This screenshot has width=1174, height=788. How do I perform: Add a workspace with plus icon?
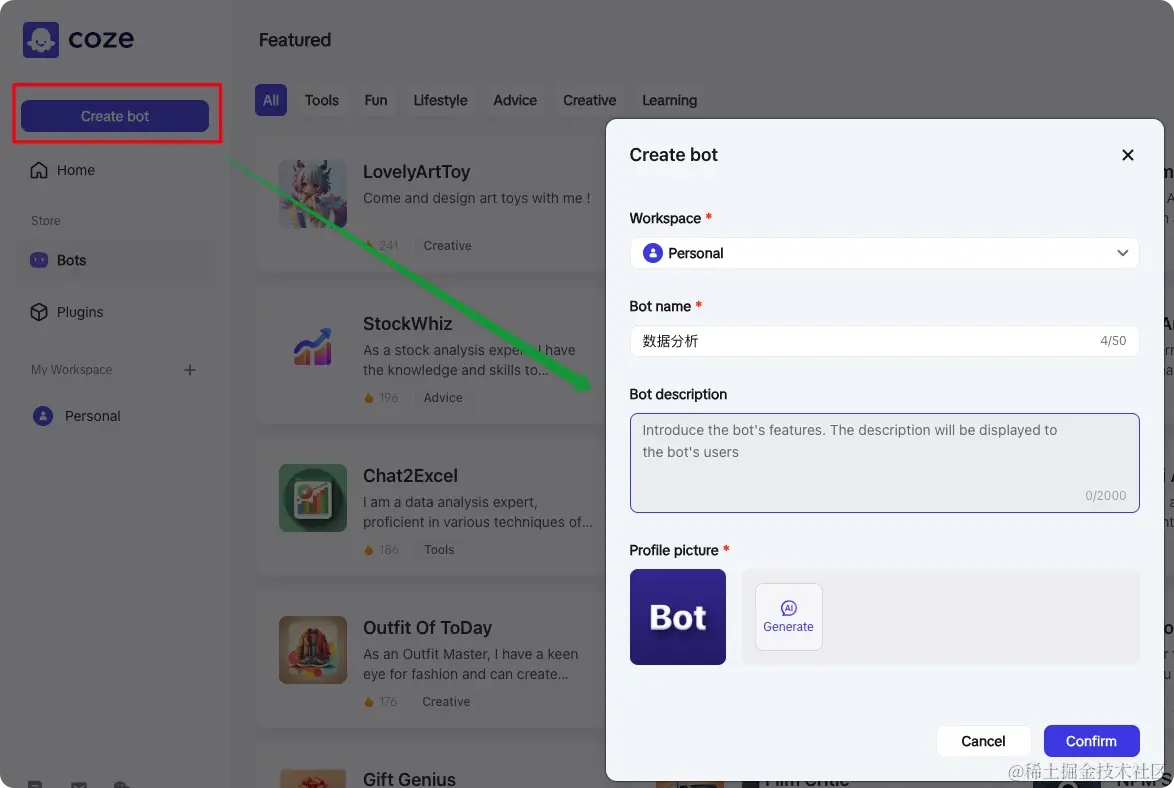pos(189,370)
